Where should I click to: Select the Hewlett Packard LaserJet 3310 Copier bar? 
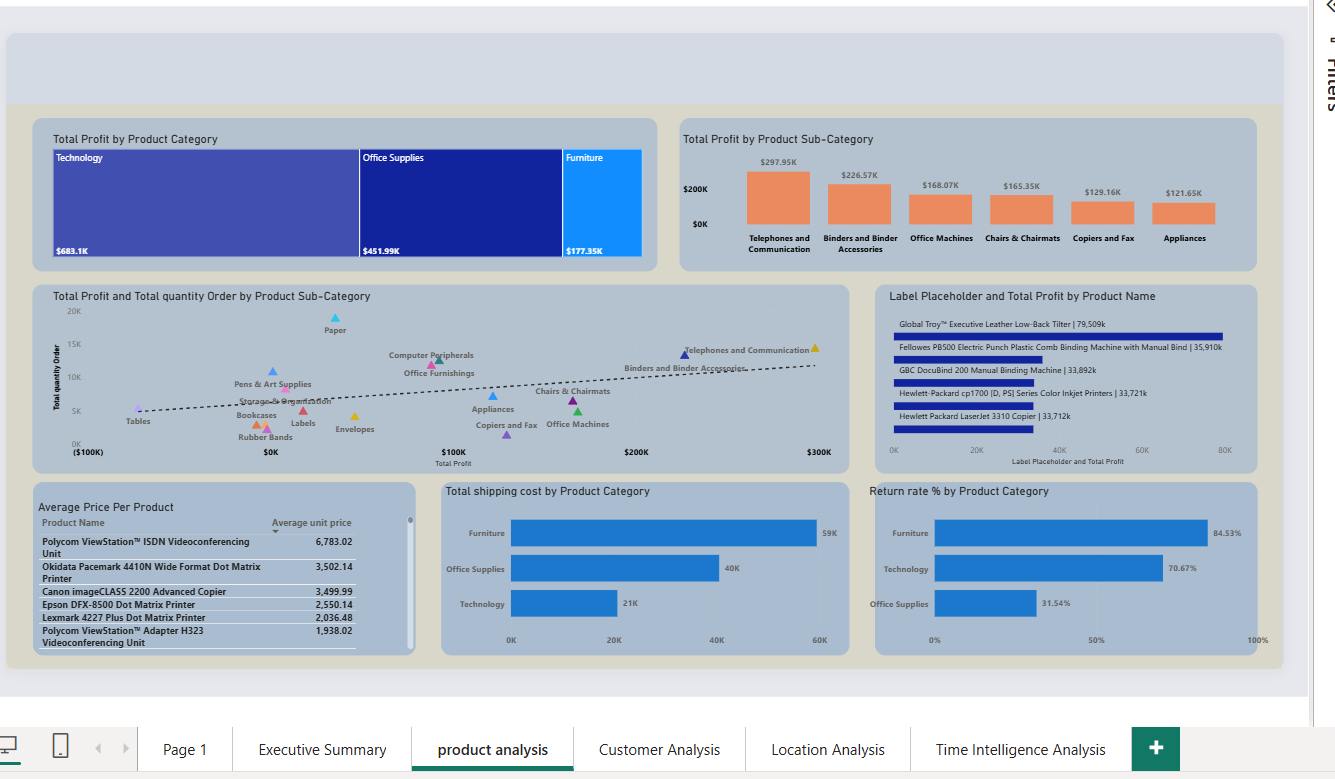[963, 429]
